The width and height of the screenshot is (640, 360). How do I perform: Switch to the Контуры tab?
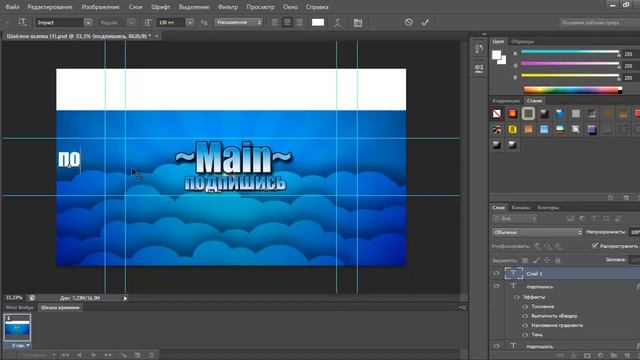(x=548, y=208)
